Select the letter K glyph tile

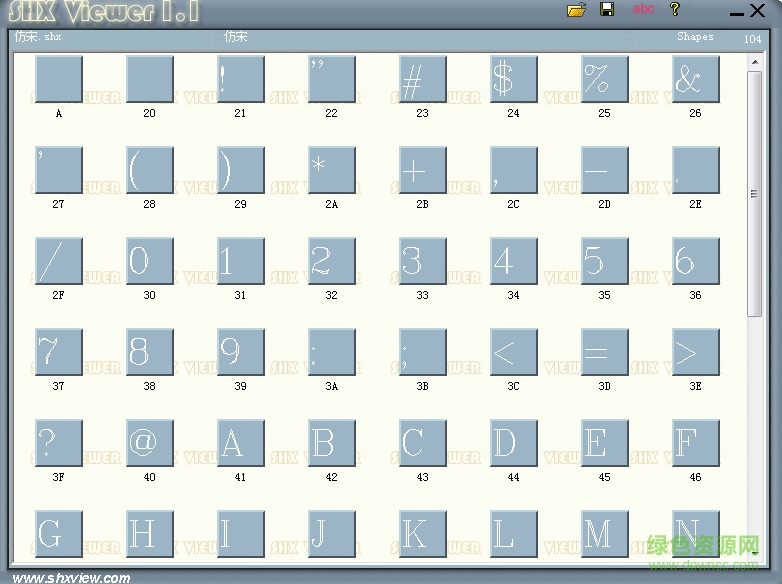click(423, 534)
